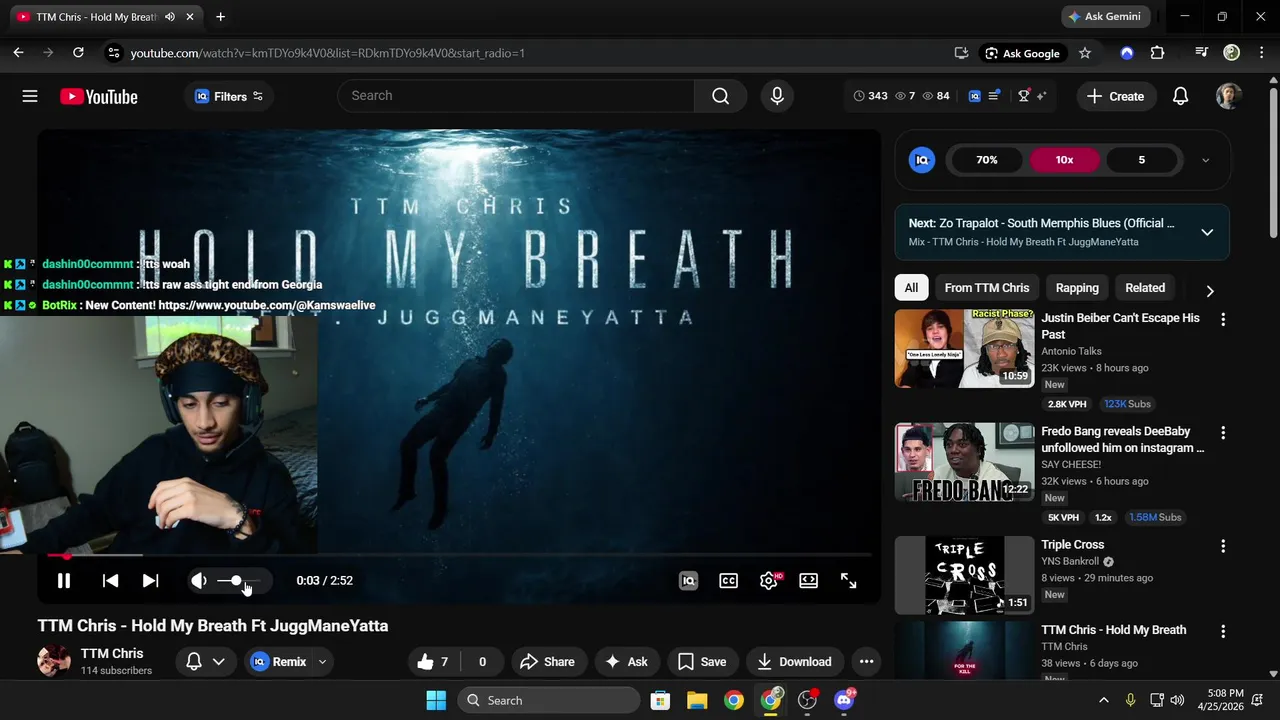Screen dimensions: 1280x720
Task: Download the video
Action: click(x=795, y=661)
